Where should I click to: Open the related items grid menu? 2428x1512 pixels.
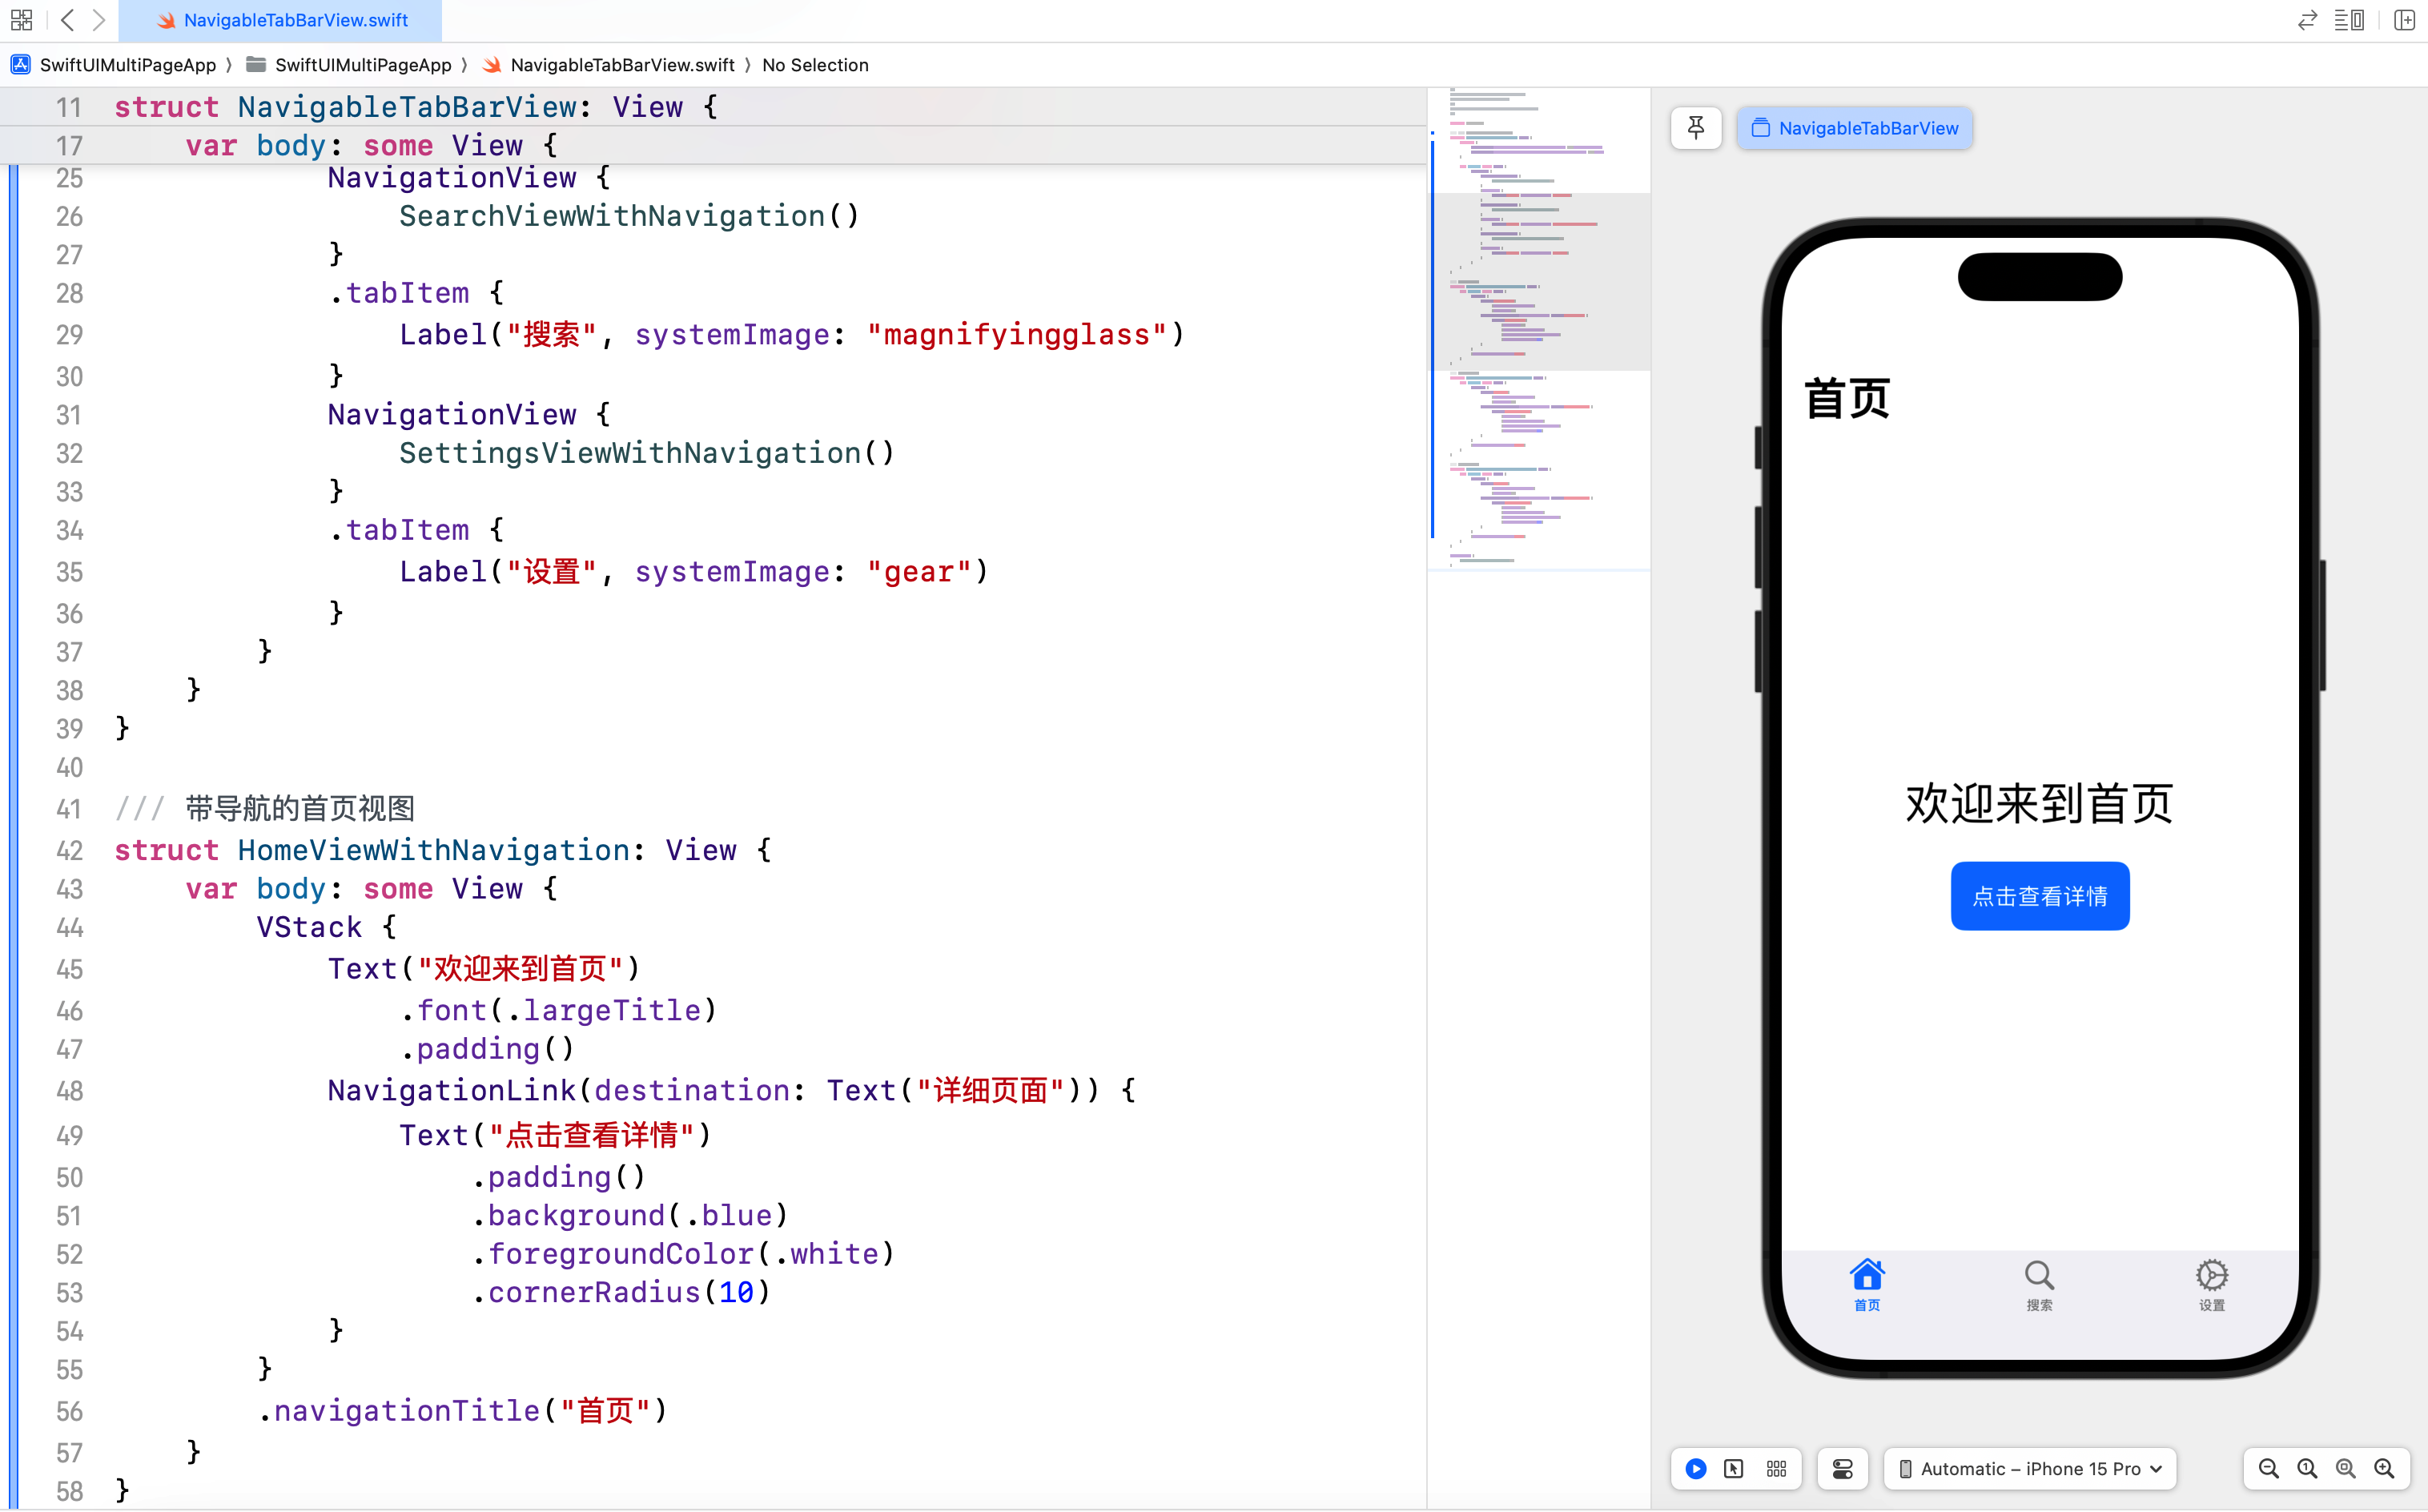(21, 19)
